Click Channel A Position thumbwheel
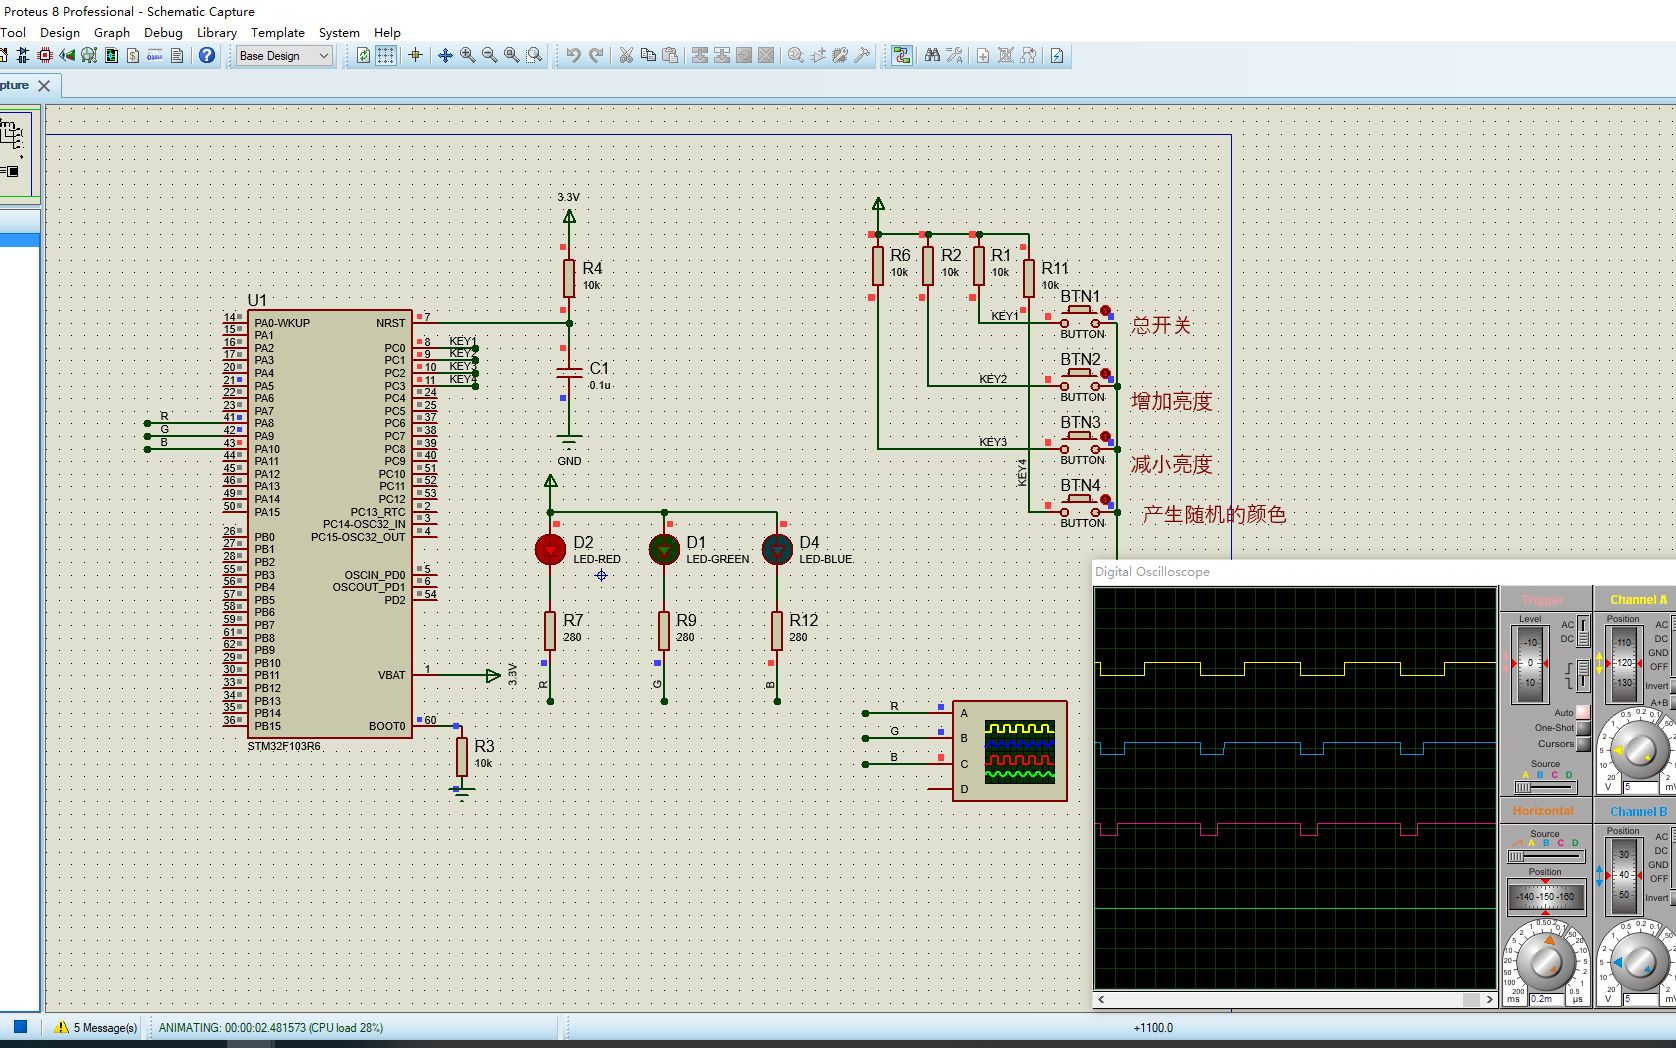This screenshot has height=1048, width=1676. click(1624, 663)
